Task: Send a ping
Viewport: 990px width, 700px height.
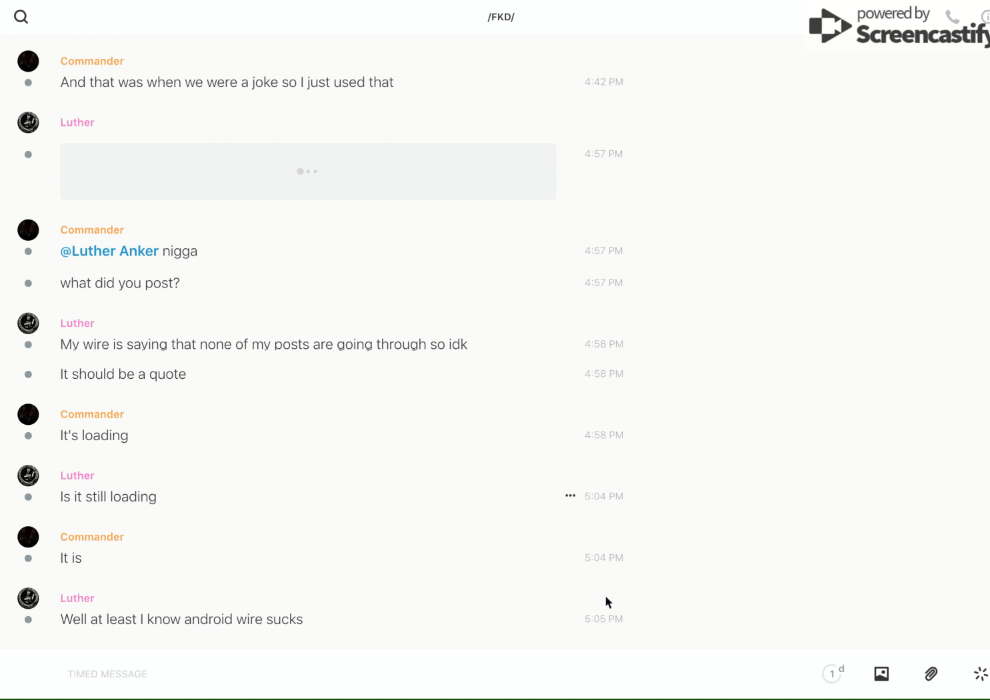Action: pos(980,674)
